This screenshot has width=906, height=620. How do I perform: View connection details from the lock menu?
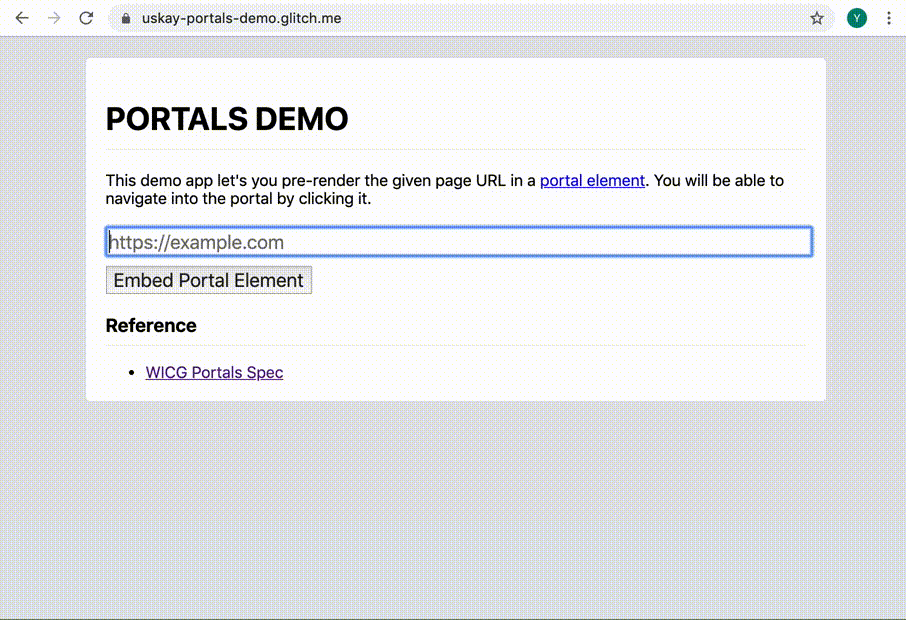125,17
